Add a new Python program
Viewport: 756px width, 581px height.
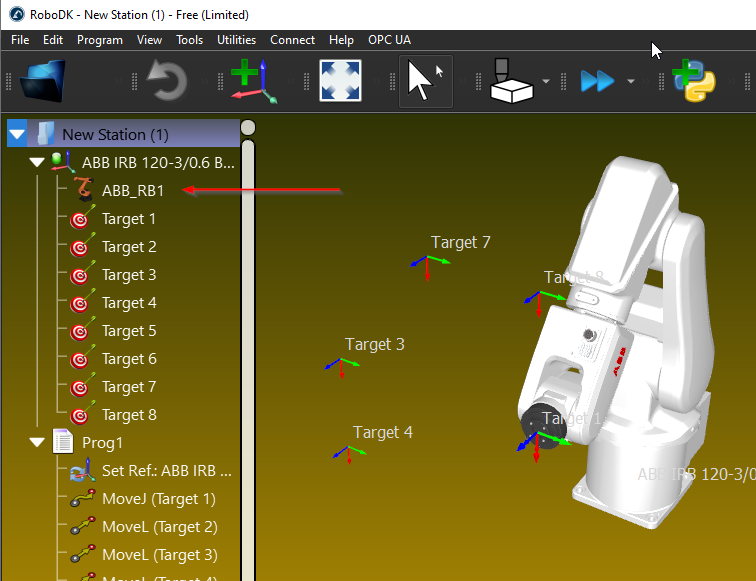(693, 80)
